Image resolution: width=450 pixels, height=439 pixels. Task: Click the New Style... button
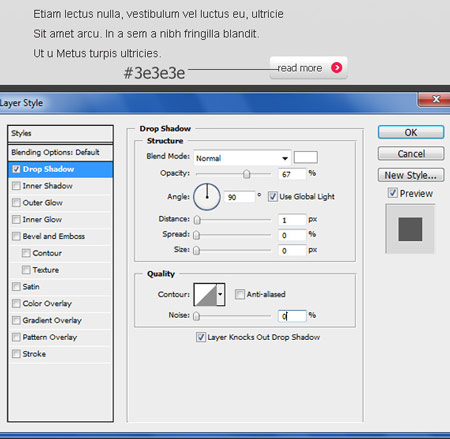[411, 175]
